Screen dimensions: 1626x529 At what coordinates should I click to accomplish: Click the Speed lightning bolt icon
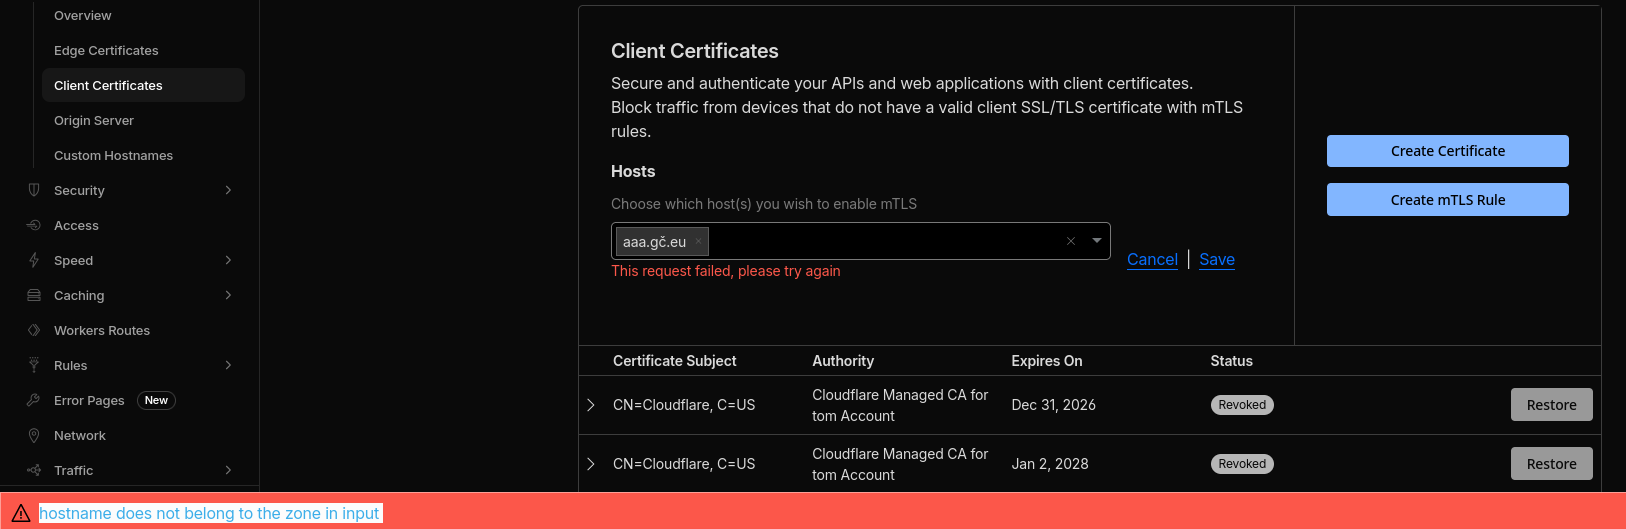point(34,260)
